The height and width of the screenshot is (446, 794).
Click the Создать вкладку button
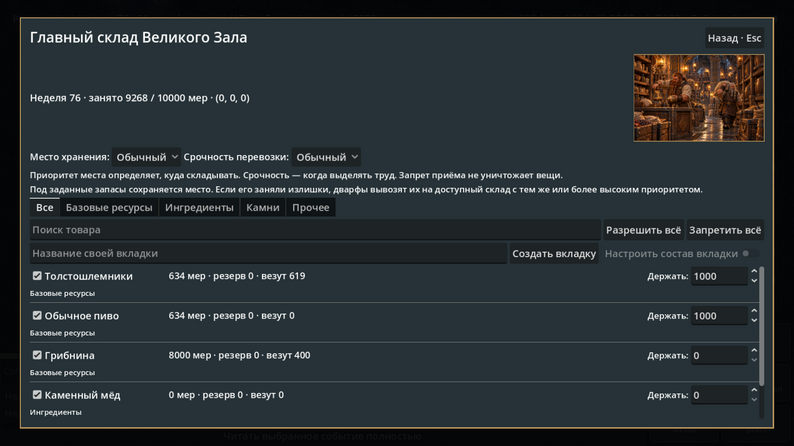[x=553, y=254]
